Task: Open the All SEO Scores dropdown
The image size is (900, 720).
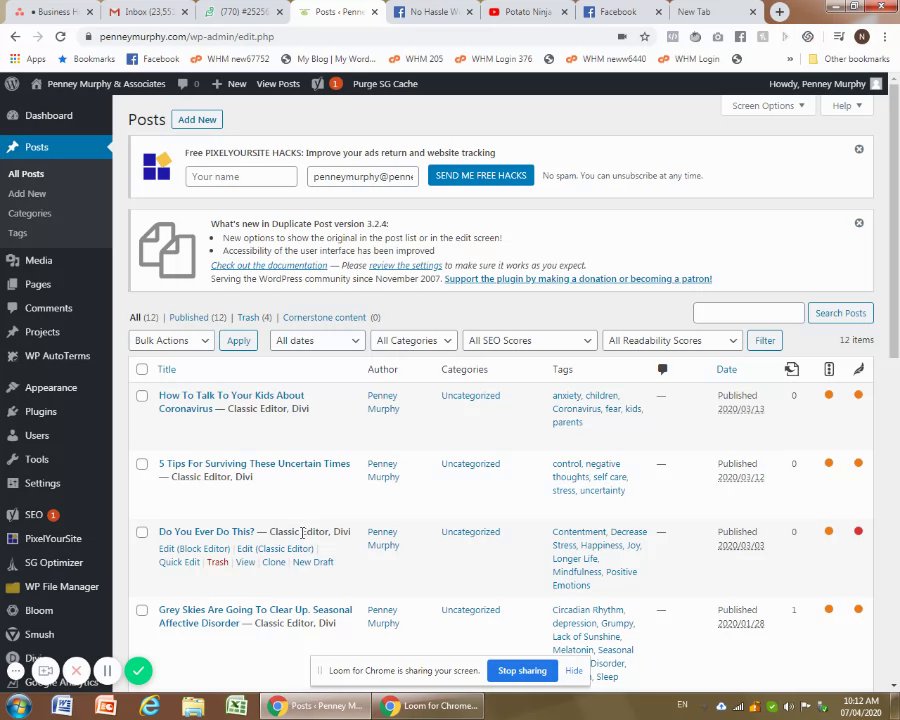Action: tap(530, 340)
